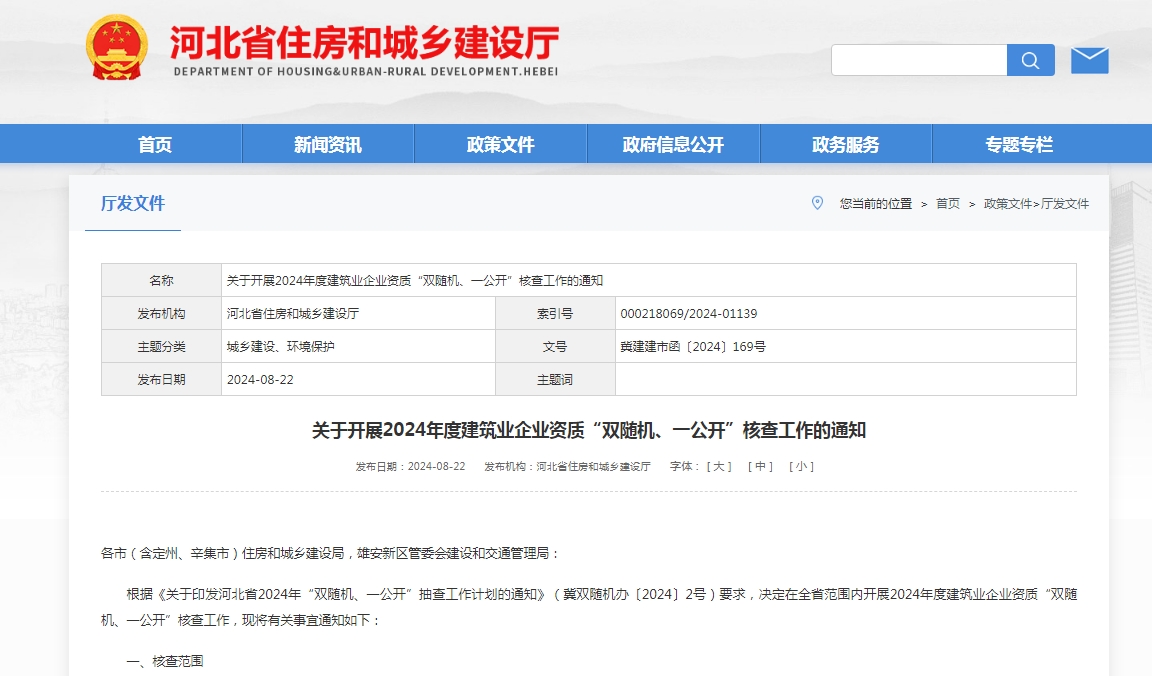Set article font size to 中
1152x676 pixels.
tap(761, 465)
